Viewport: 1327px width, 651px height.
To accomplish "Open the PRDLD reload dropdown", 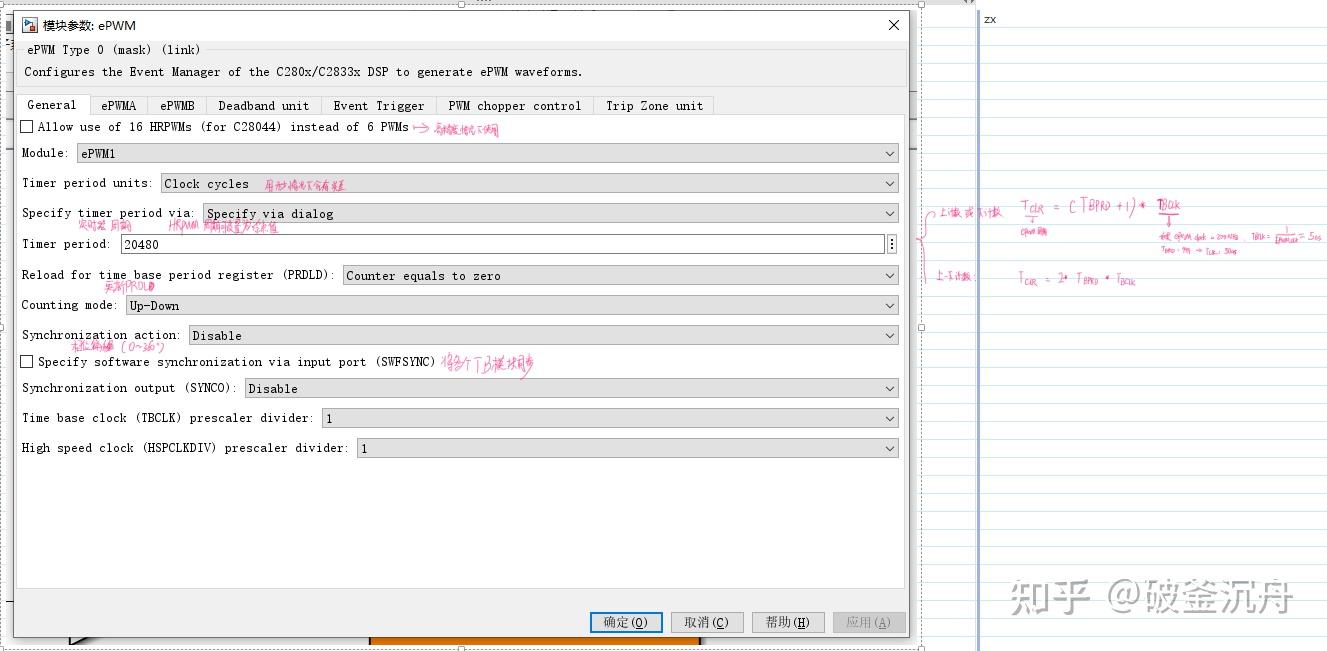I will click(x=621, y=276).
